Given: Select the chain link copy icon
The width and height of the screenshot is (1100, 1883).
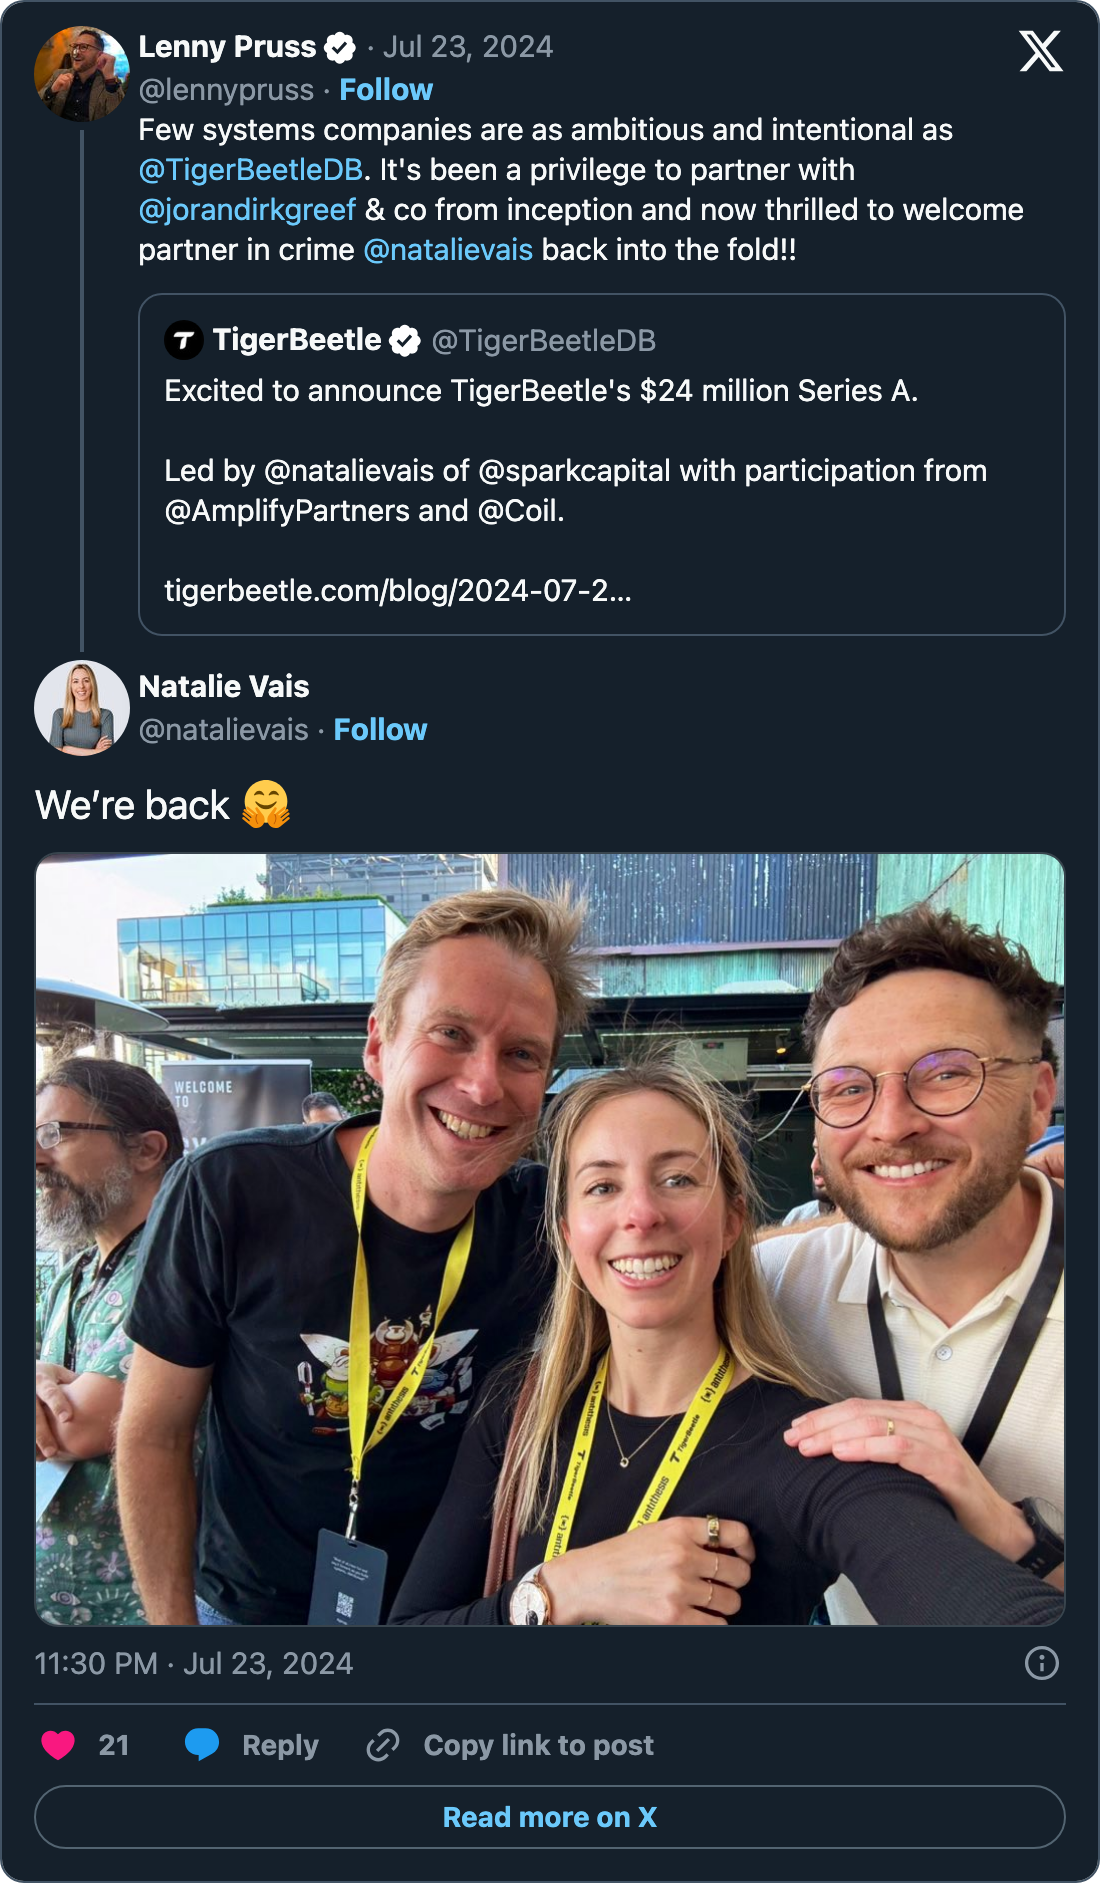Looking at the screenshot, I should click(x=383, y=1745).
